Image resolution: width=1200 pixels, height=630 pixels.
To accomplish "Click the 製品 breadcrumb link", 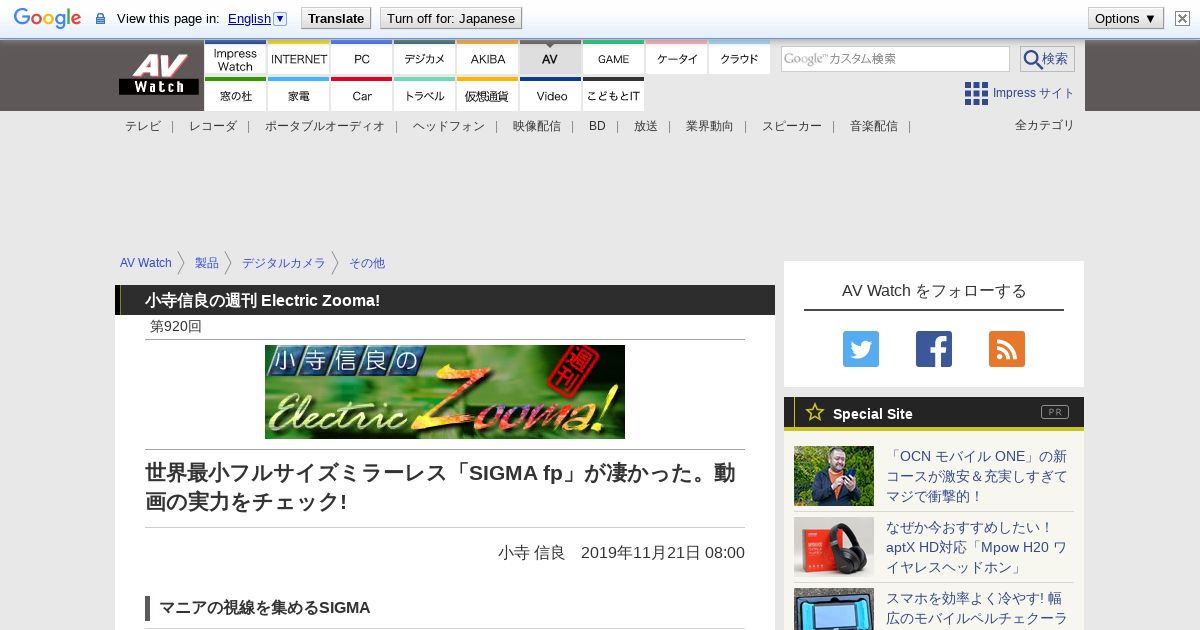I will (207, 263).
